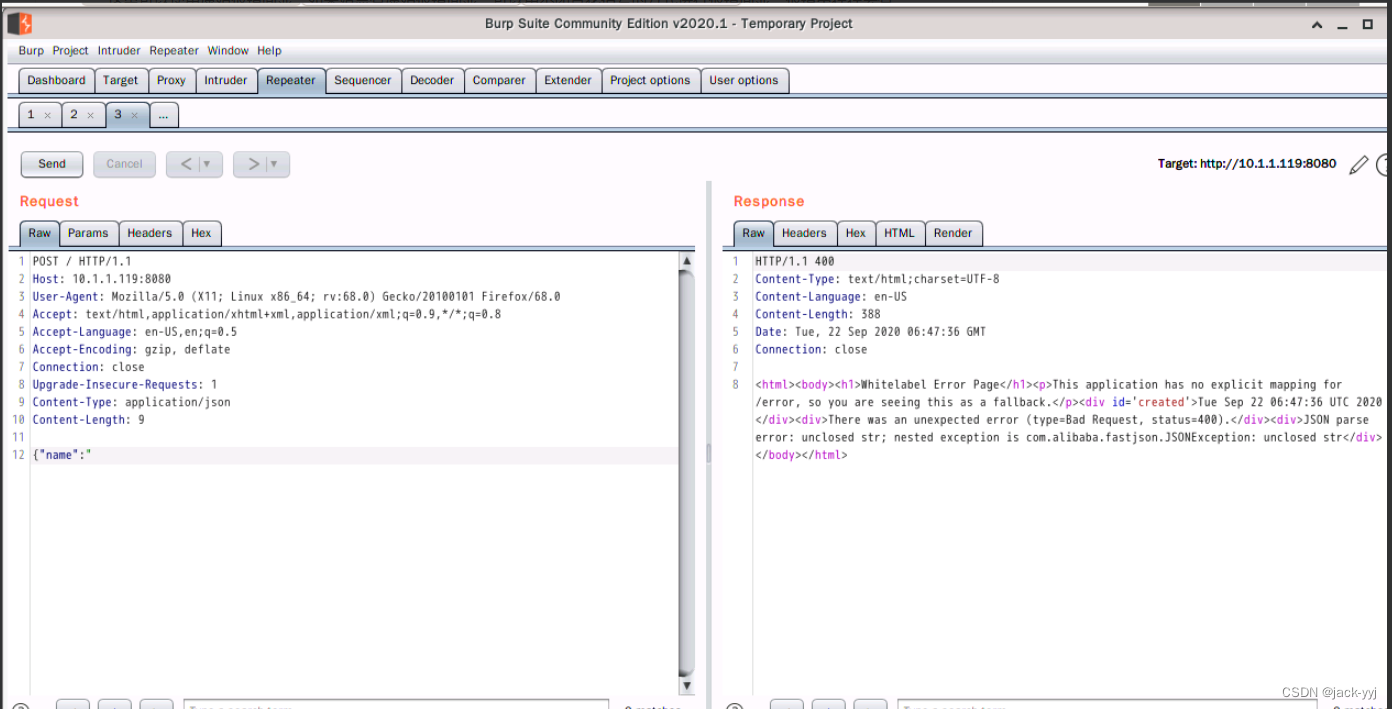Viewport: 1392px width, 709px height.
Task: Click the 'Accept-Encoding: gzip, deflate' line
Action: (x=131, y=350)
